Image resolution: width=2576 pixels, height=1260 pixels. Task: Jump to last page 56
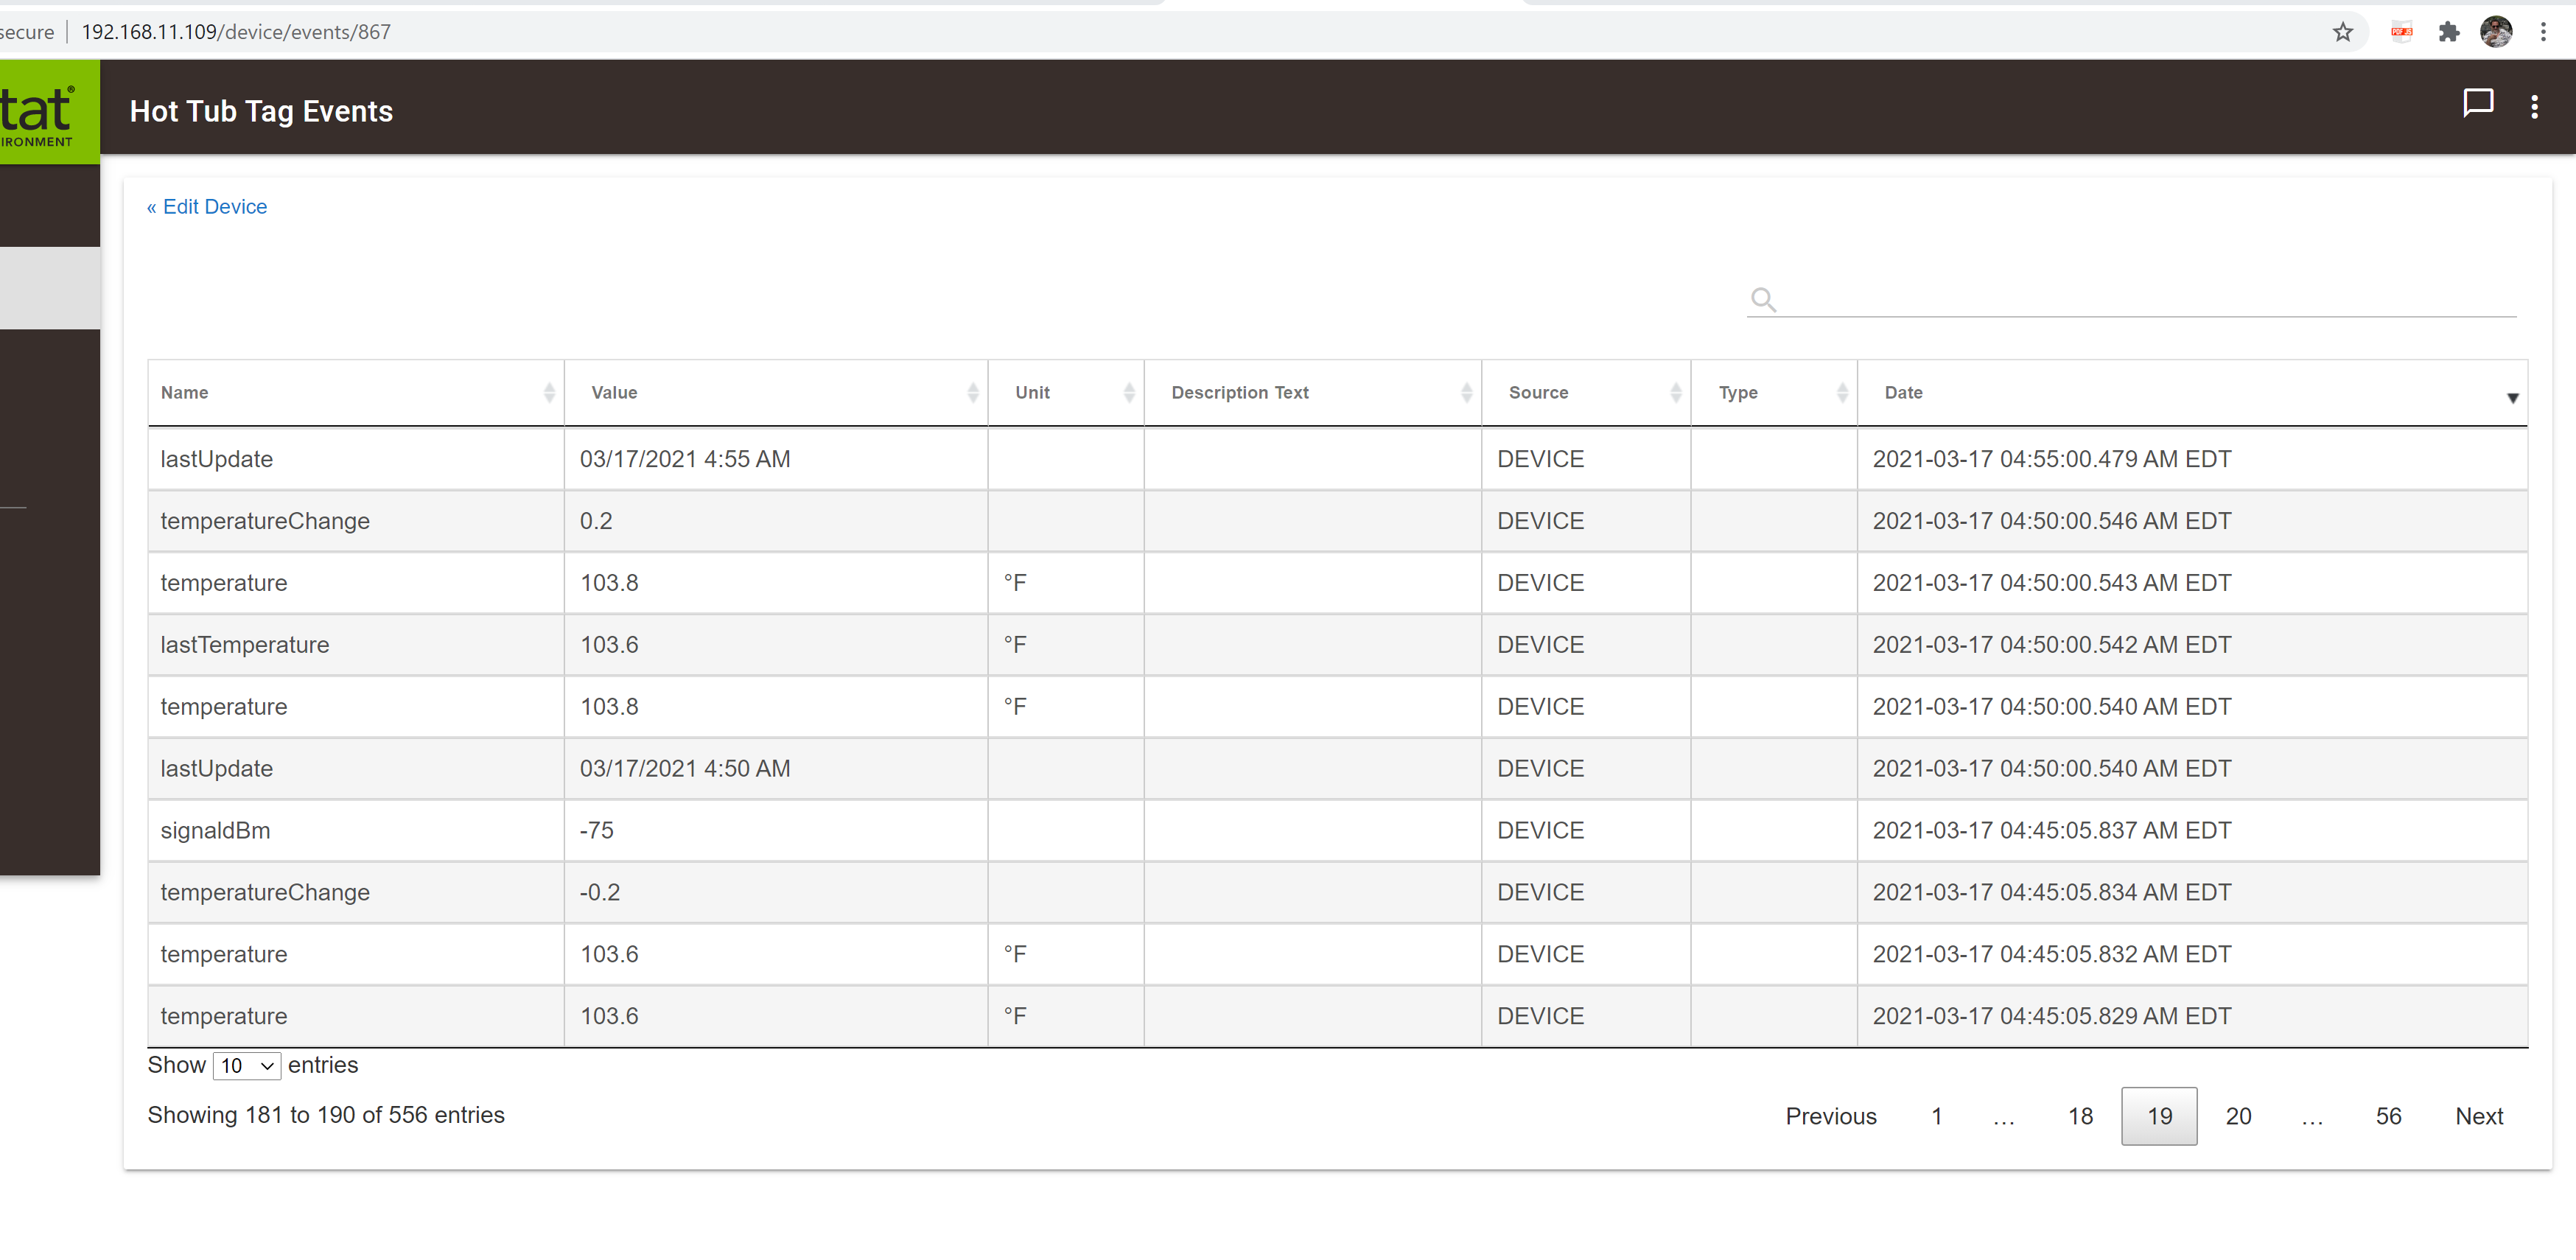[2387, 1116]
